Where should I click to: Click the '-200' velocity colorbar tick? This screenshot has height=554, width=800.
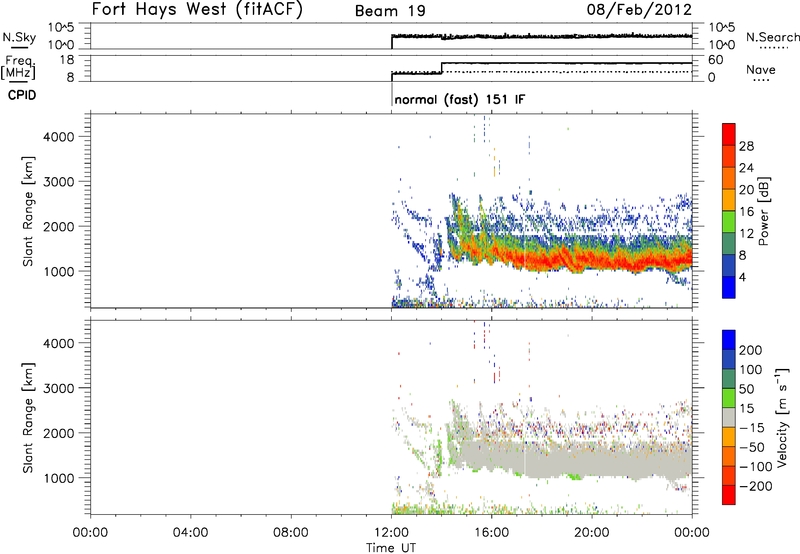(x=756, y=486)
